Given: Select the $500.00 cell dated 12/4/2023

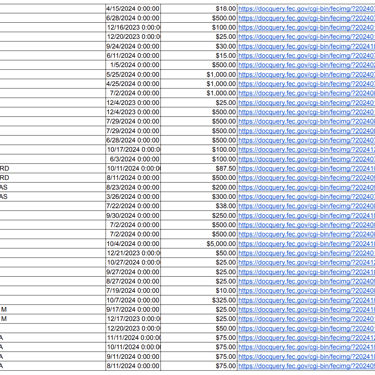Looking at the screenshot, I should tap(199, 112).
